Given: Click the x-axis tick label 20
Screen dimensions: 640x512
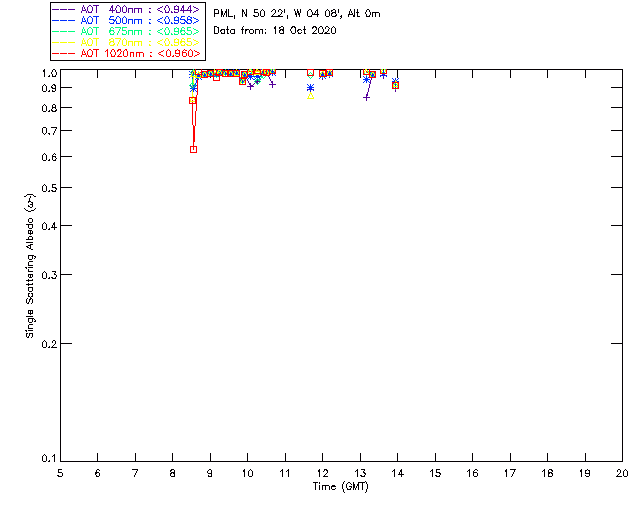Looking at the screenshot, I should tap(622, 473).
